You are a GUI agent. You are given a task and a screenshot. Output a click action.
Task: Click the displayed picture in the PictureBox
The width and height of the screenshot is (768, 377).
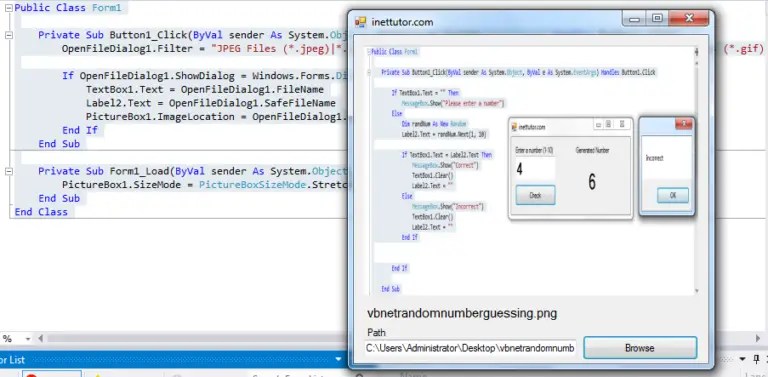(531, 171)
